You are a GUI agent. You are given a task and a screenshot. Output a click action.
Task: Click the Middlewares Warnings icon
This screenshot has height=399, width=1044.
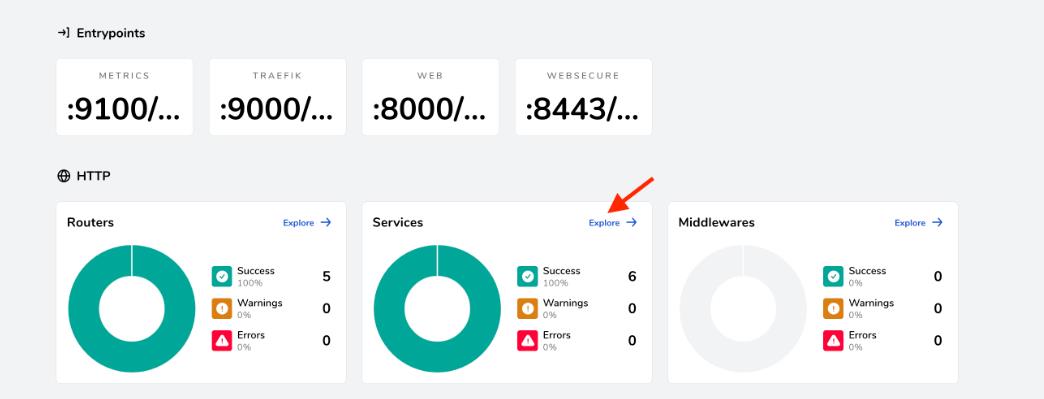833,308
